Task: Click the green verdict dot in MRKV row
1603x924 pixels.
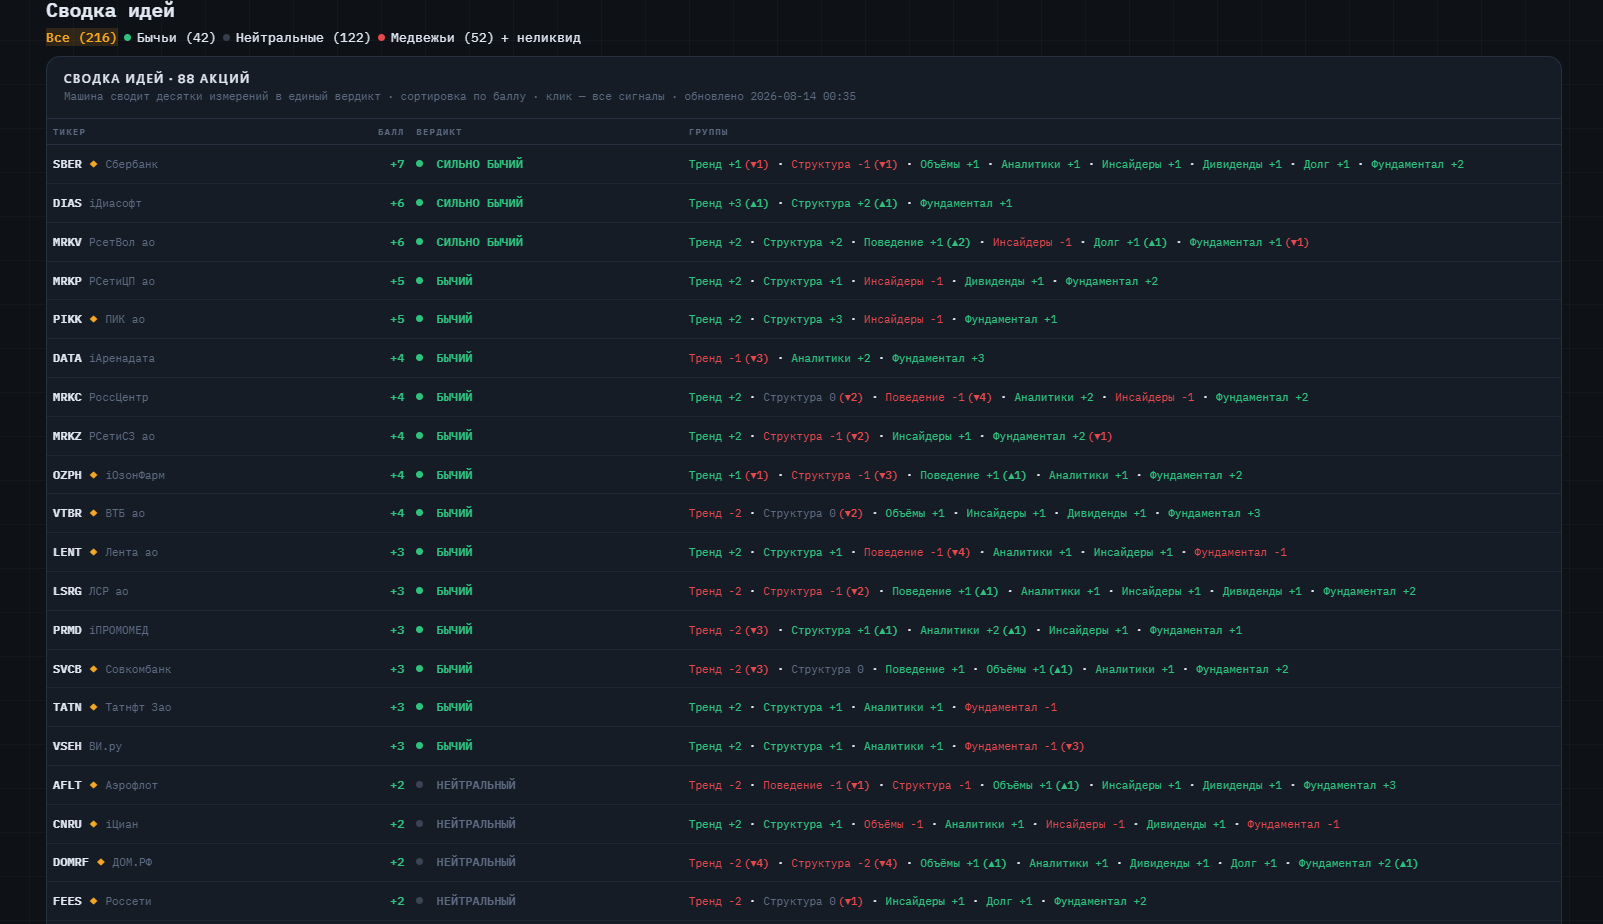Action: click(x=419, y=242)
